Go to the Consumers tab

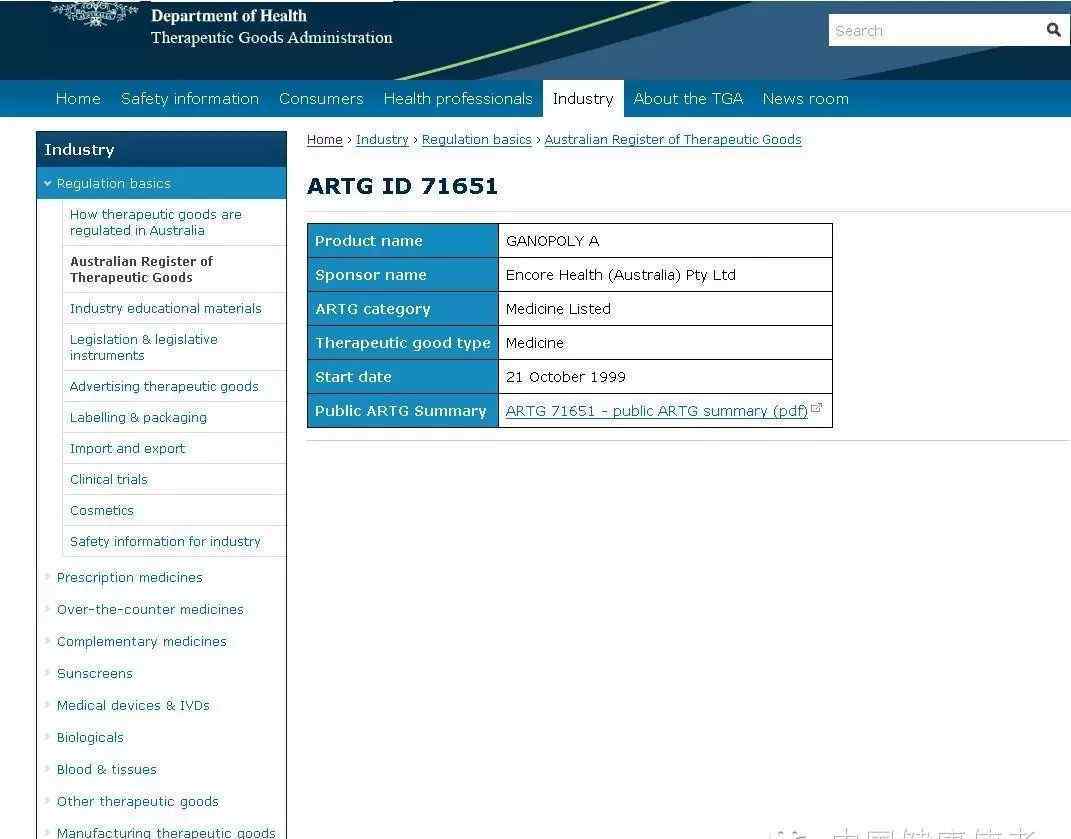(321, 98)
